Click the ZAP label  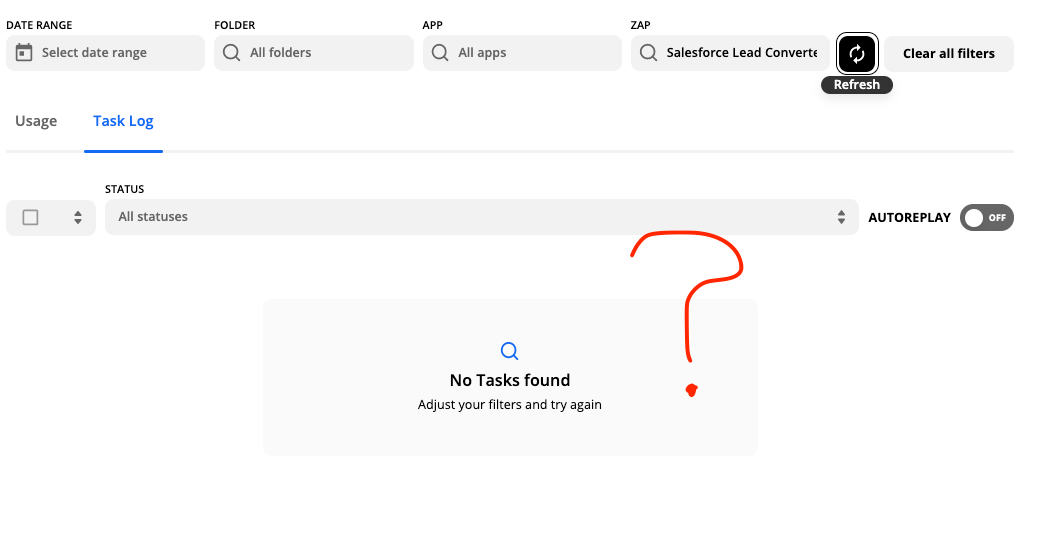641,25
